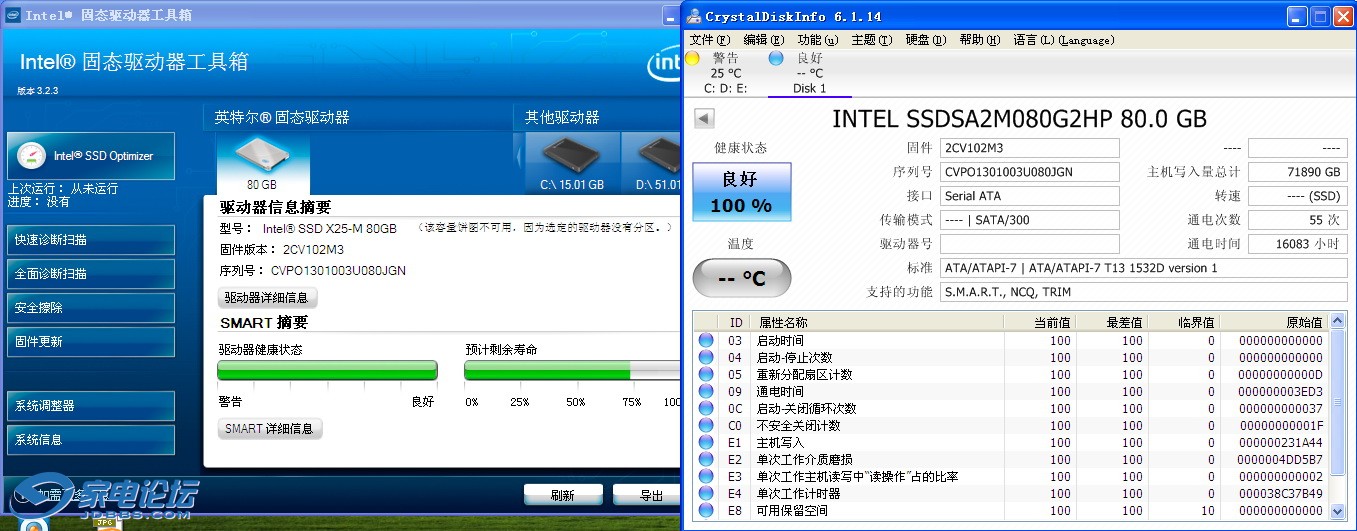Click the SMART list scroll down arrow

point(1338,511)
